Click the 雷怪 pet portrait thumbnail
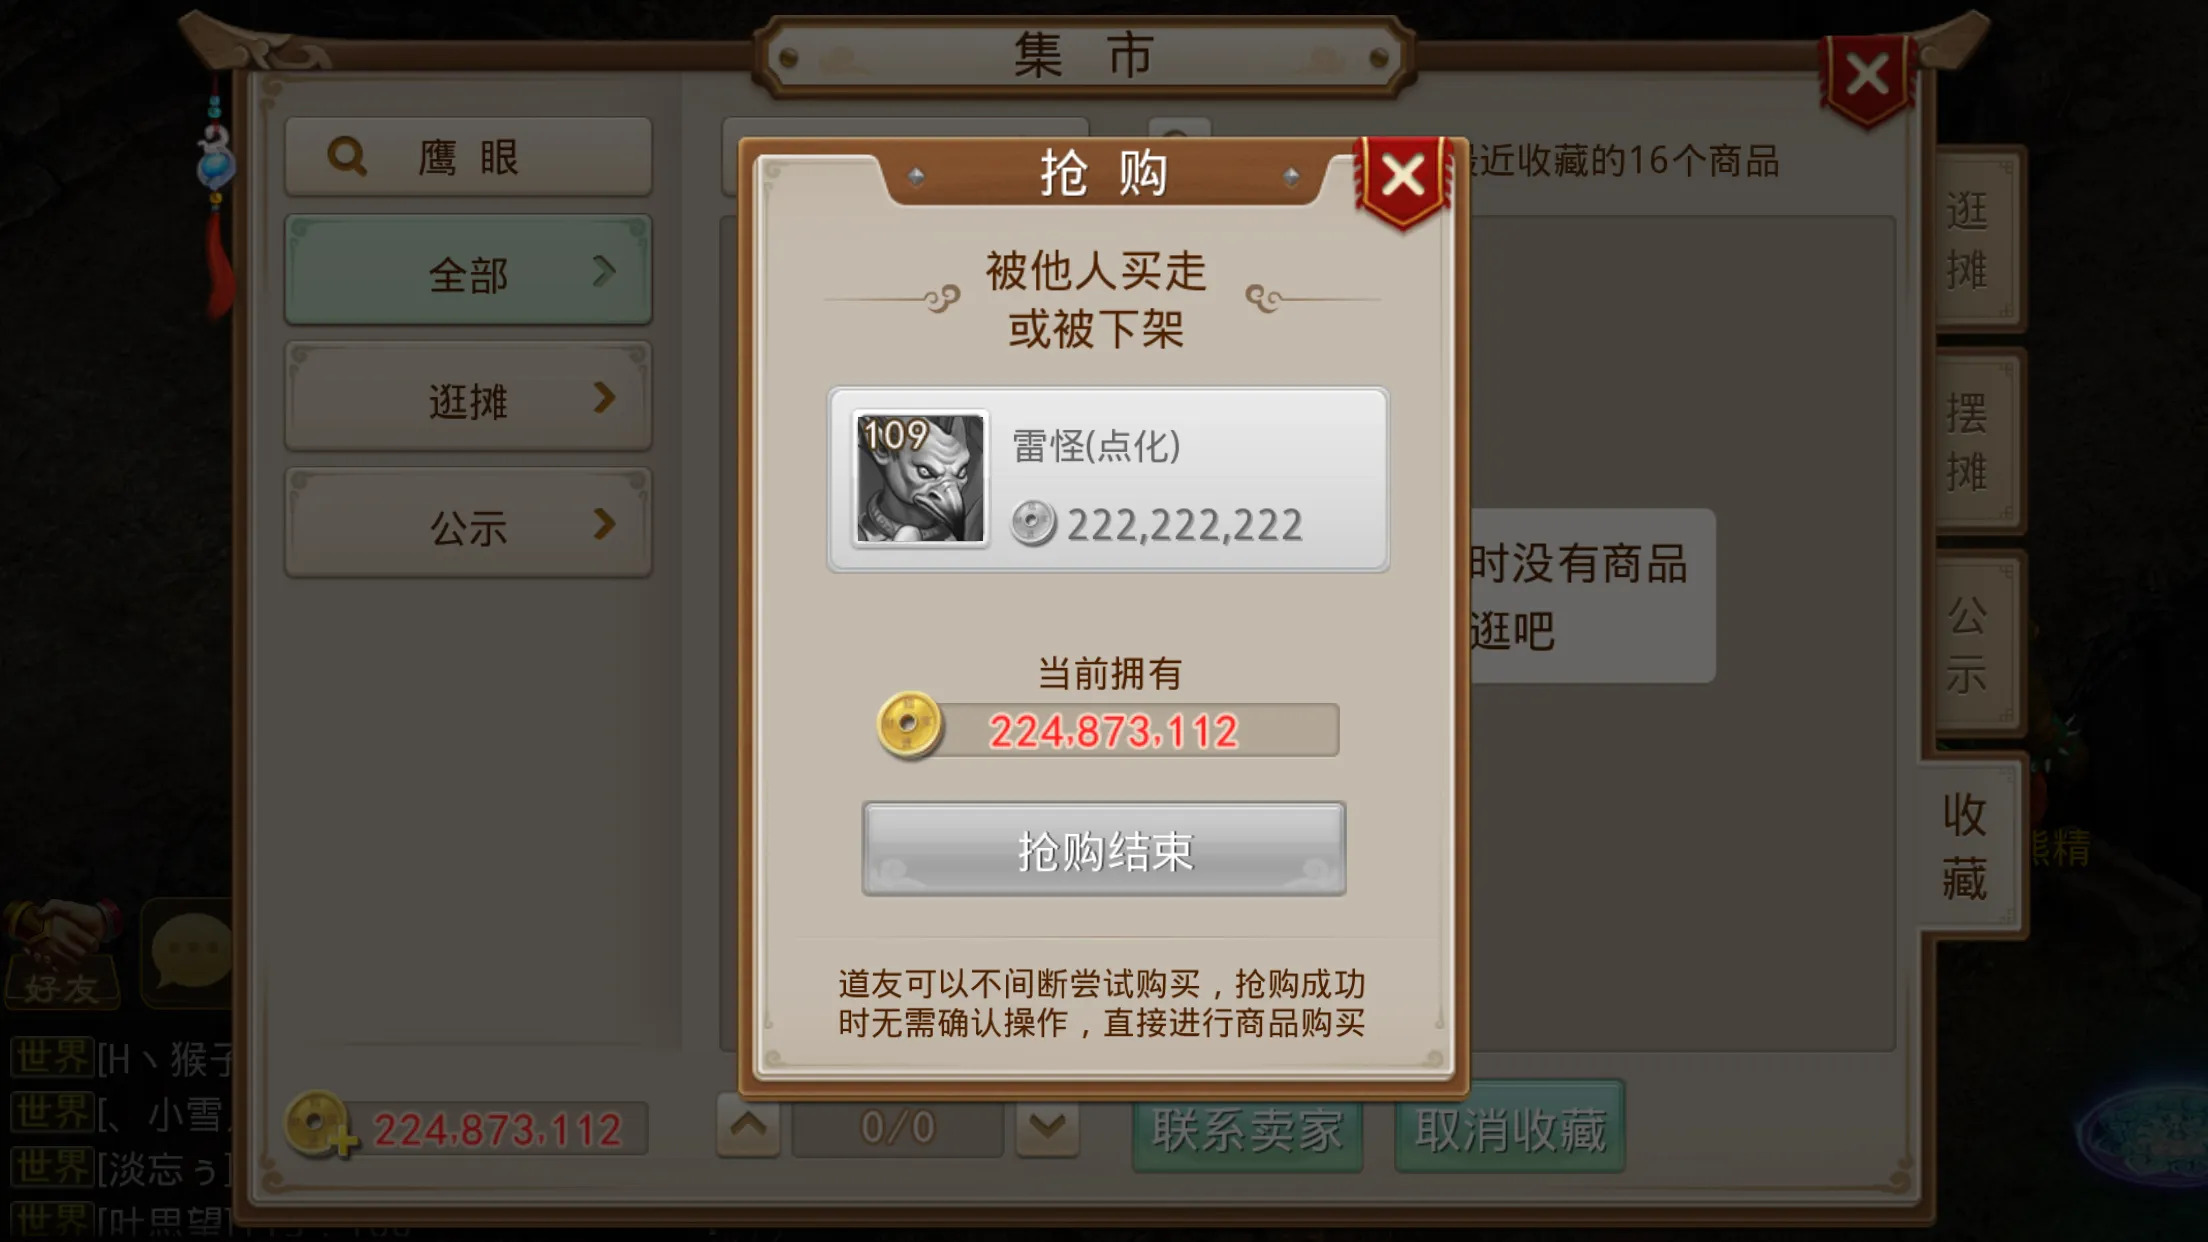2208x1242 pixels. (x=920, y=478)
